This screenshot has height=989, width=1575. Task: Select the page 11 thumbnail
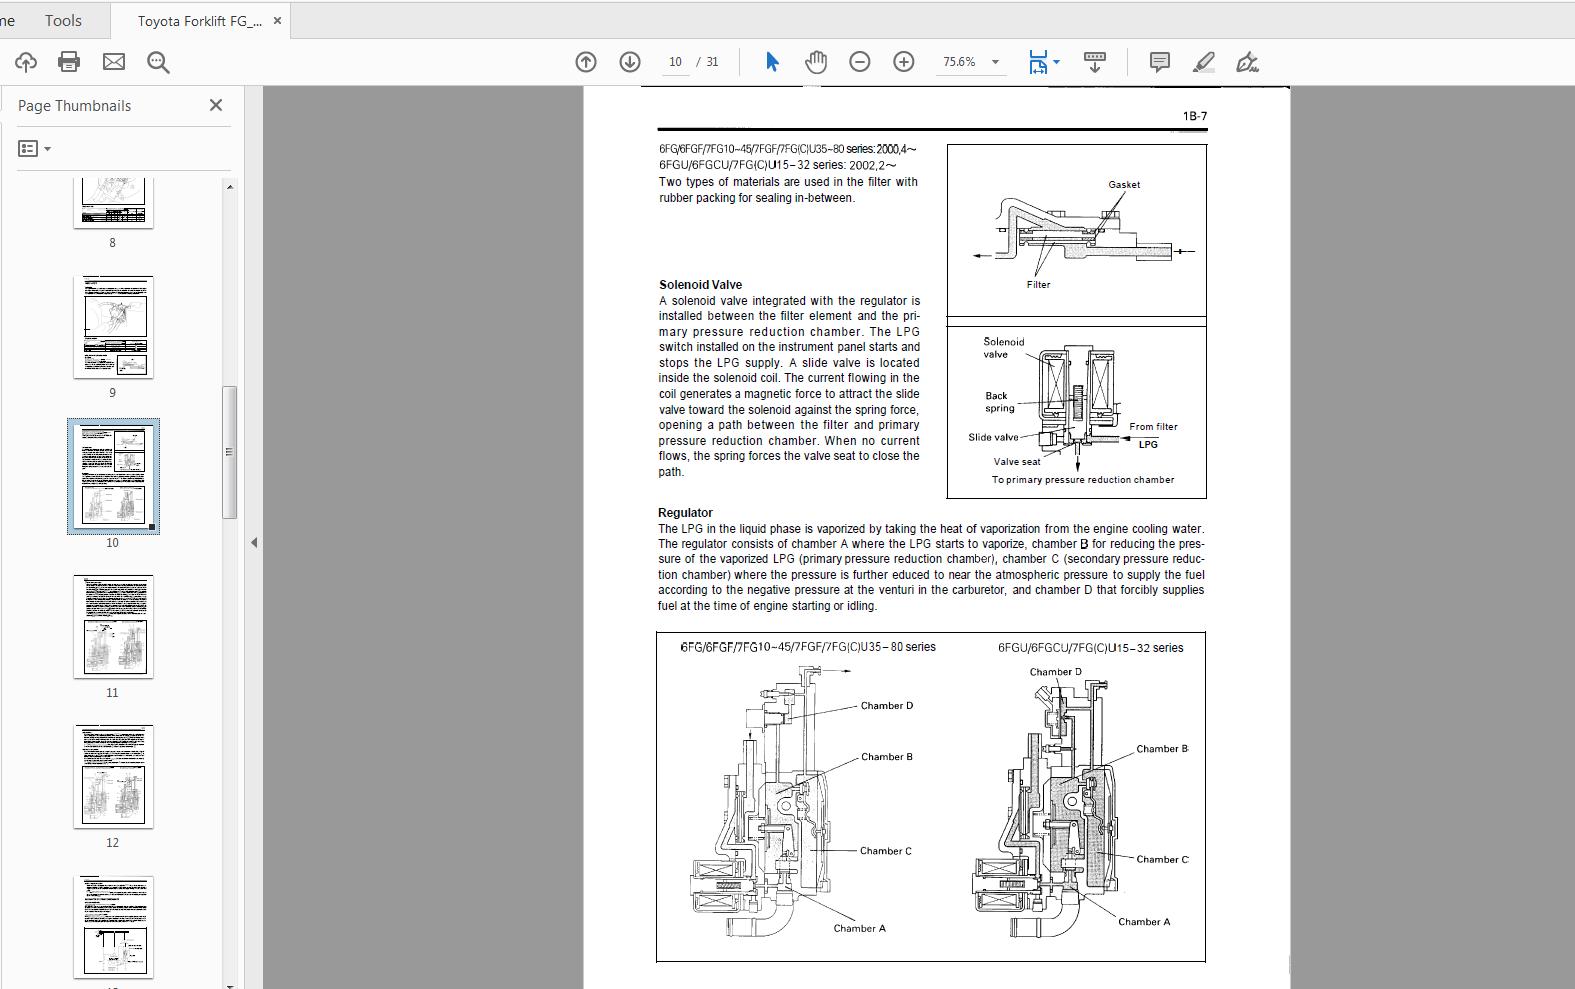coord(113,626)
